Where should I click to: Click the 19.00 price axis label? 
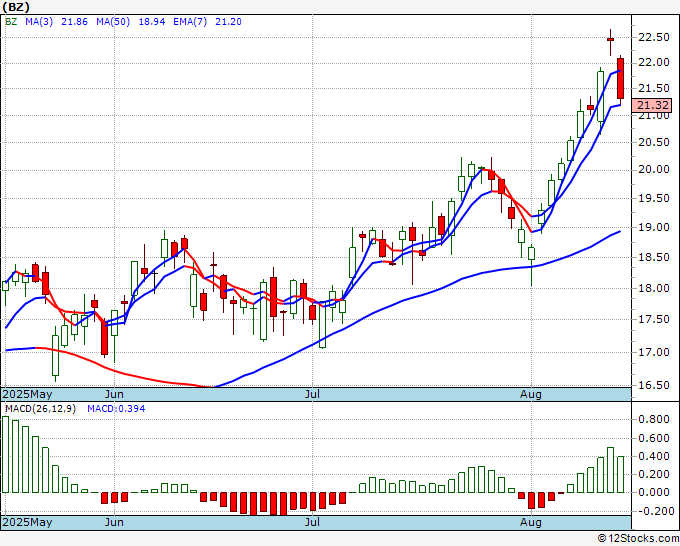[x=654, y=227]
